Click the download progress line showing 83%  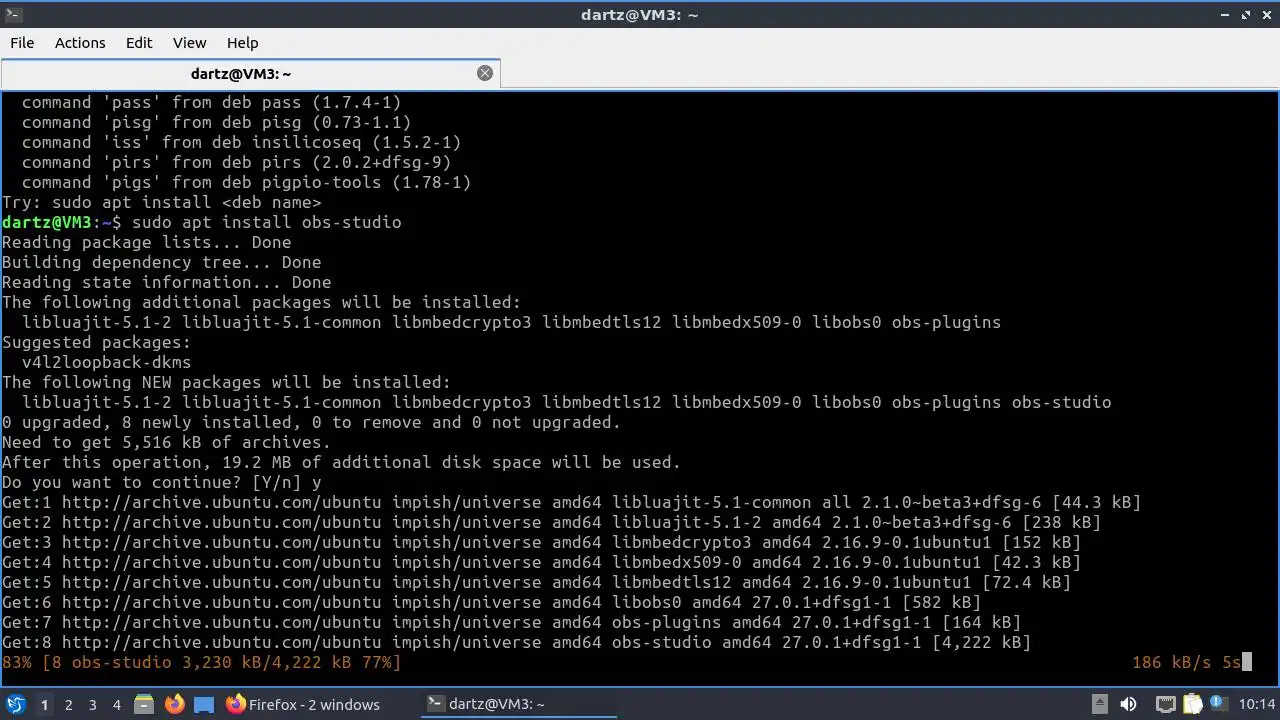[x=201, y=662]
